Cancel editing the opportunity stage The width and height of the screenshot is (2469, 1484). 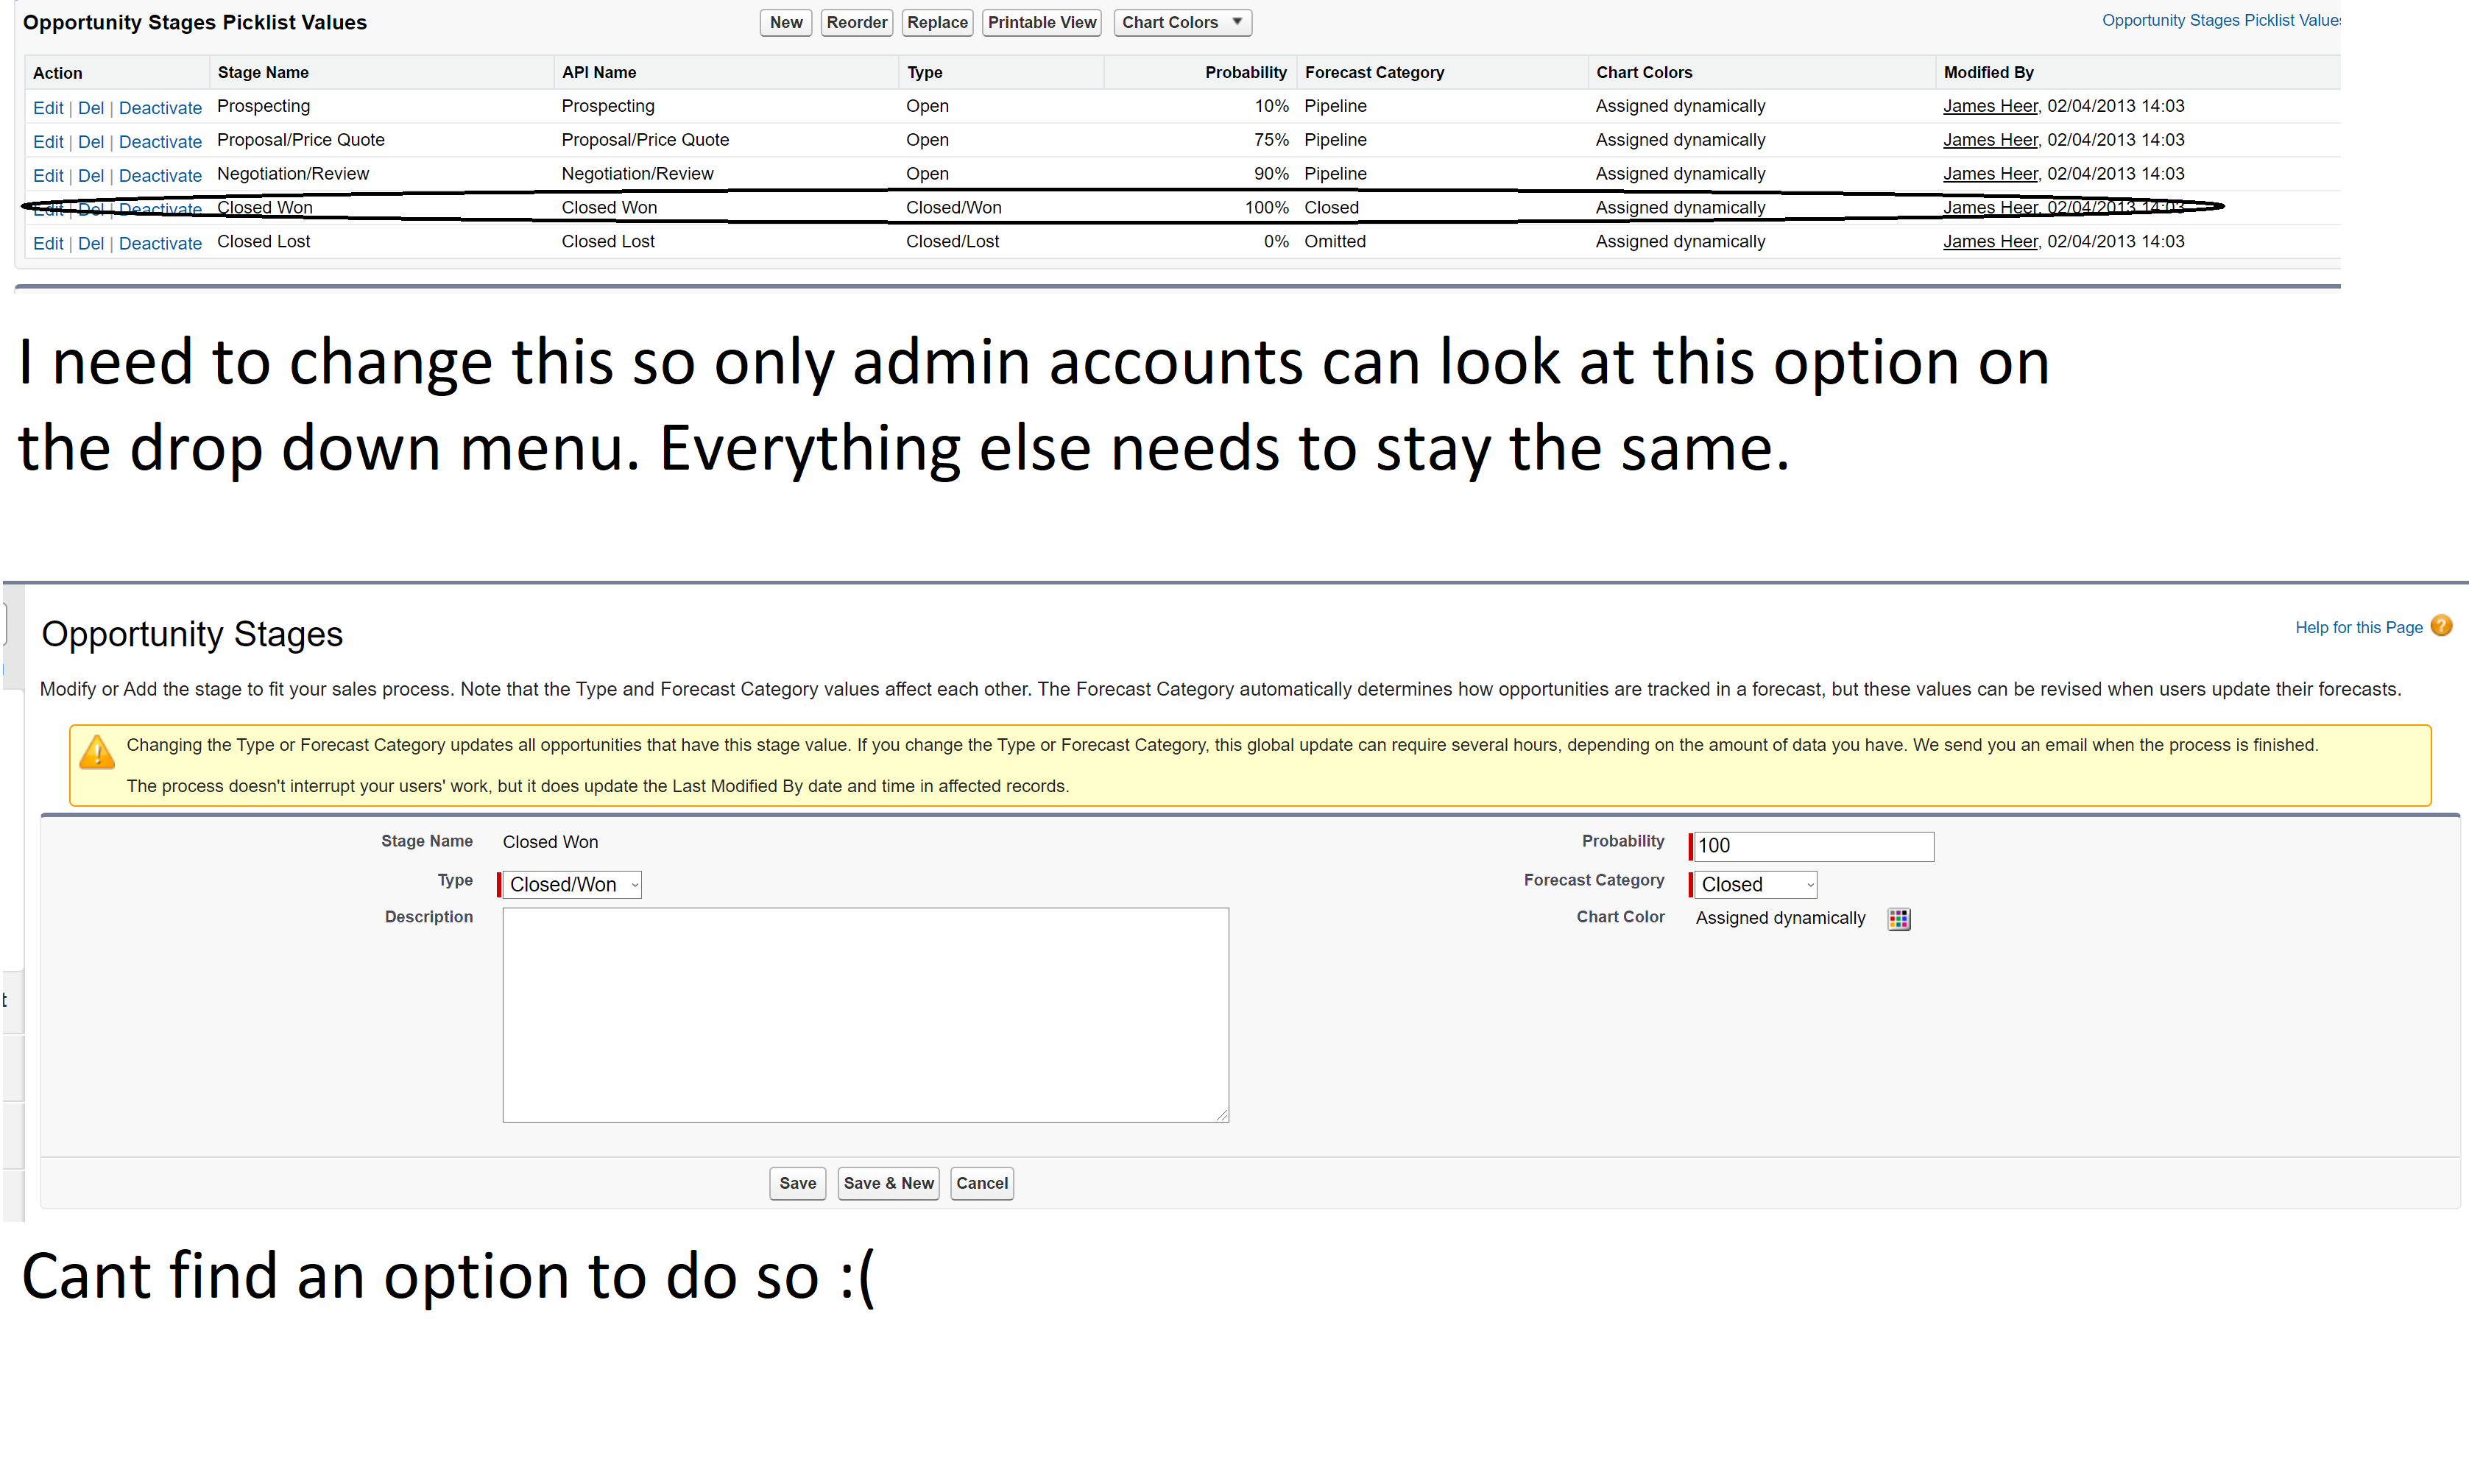(x=981, y=1183)
